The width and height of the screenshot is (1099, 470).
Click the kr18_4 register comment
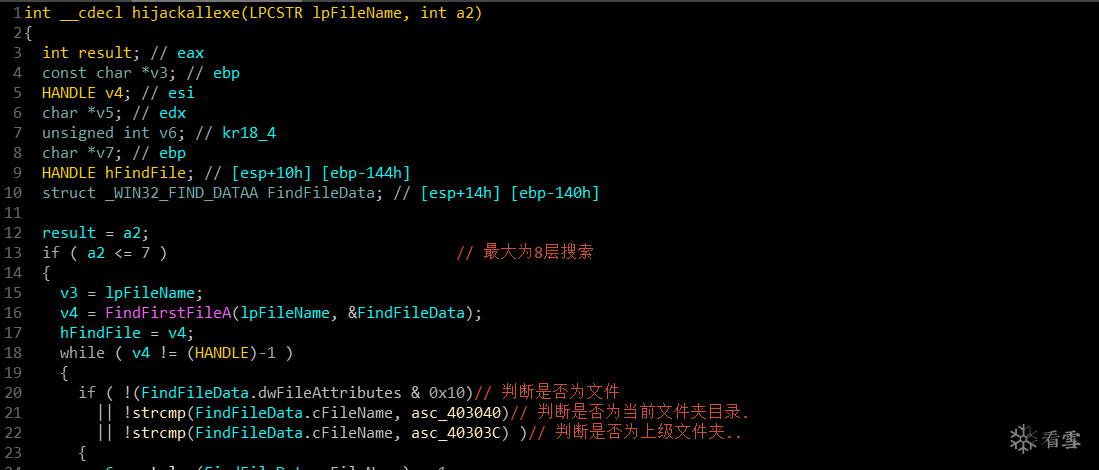(x=248, y=132)
